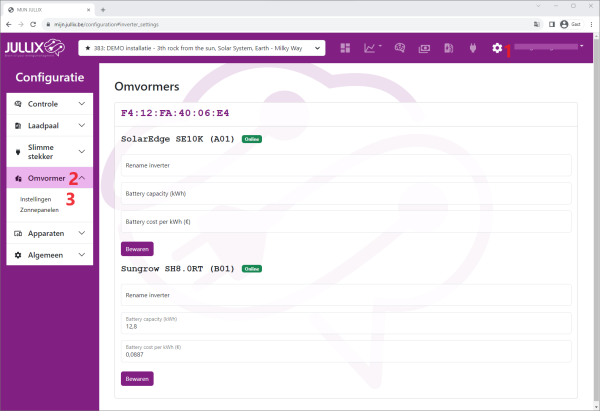Open the money tariff icon
Image resolution: width=600 pixels, height=411 pixels.
point(424,48)
